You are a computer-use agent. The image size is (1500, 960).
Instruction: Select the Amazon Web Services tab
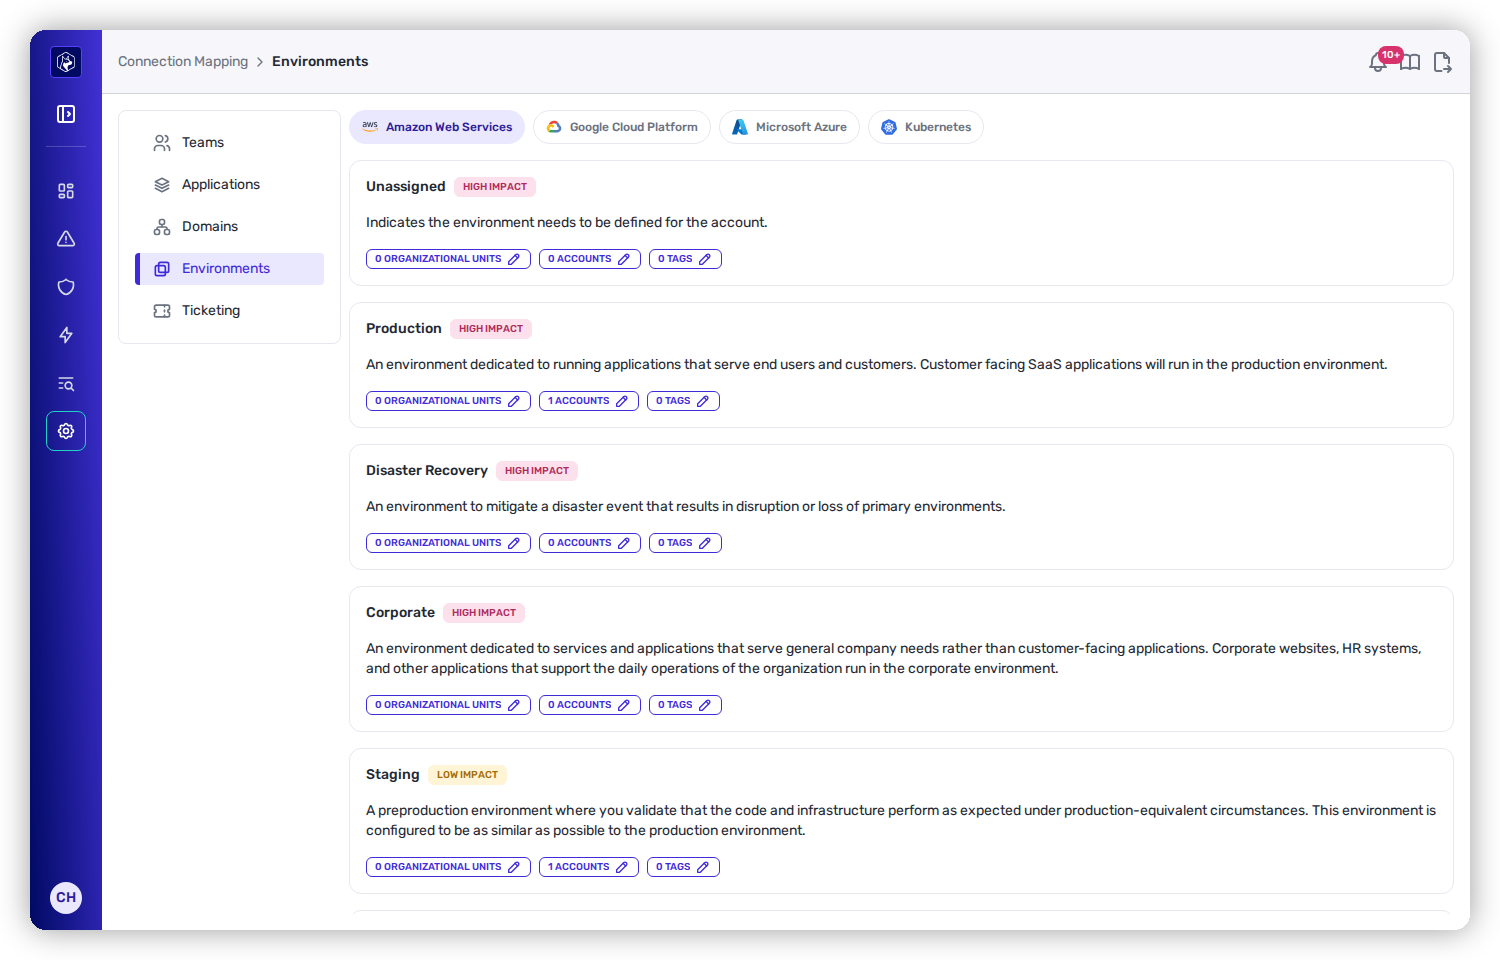click(x=437, y=127)
